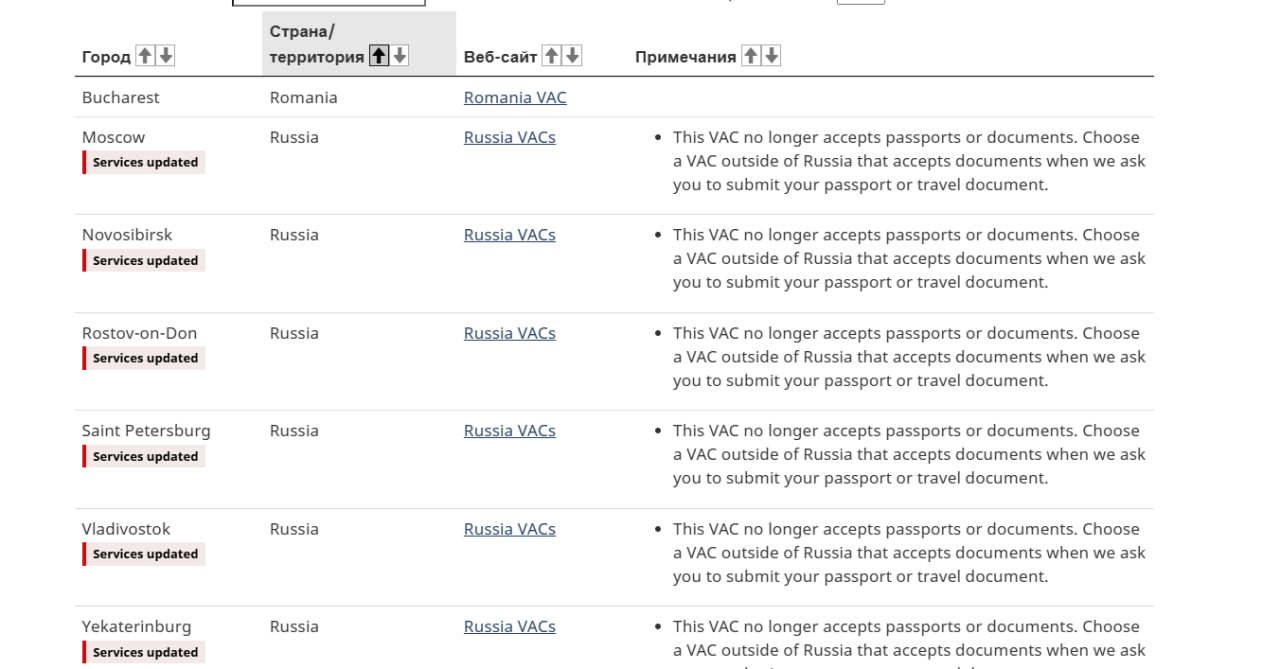The height and width of the screenshot is (669, 1280).
Task: Sort Город column ascending
Action: 147,57
